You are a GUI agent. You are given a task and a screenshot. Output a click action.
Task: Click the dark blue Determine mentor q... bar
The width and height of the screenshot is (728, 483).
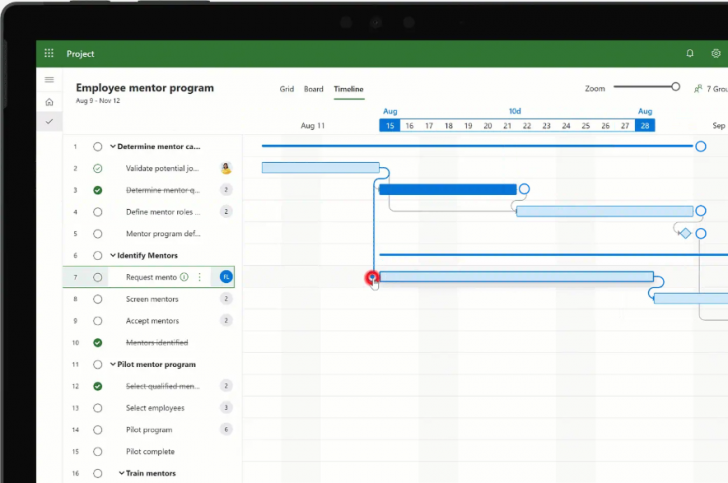[448, 189]
